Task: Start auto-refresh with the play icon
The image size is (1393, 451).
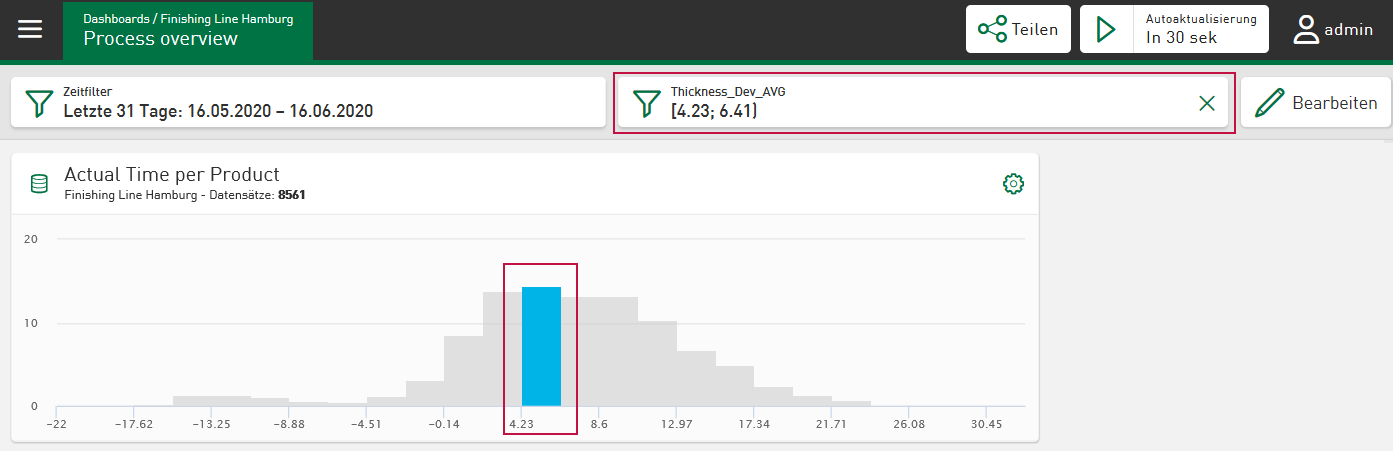Action: coord(1105,29)
